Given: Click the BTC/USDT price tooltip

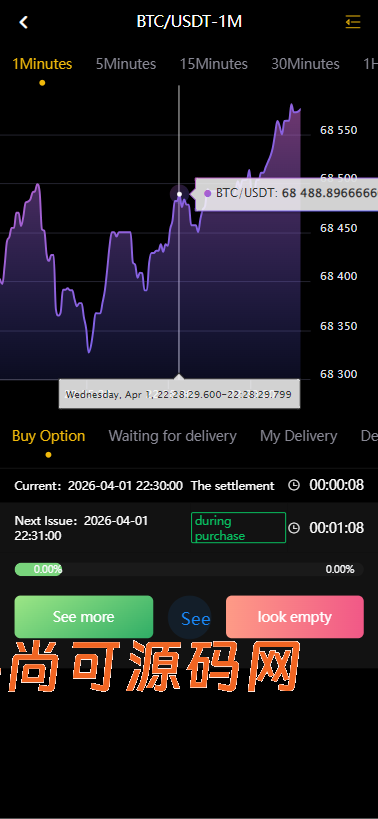Looking at the screenshot, I should tap(287, 193).
